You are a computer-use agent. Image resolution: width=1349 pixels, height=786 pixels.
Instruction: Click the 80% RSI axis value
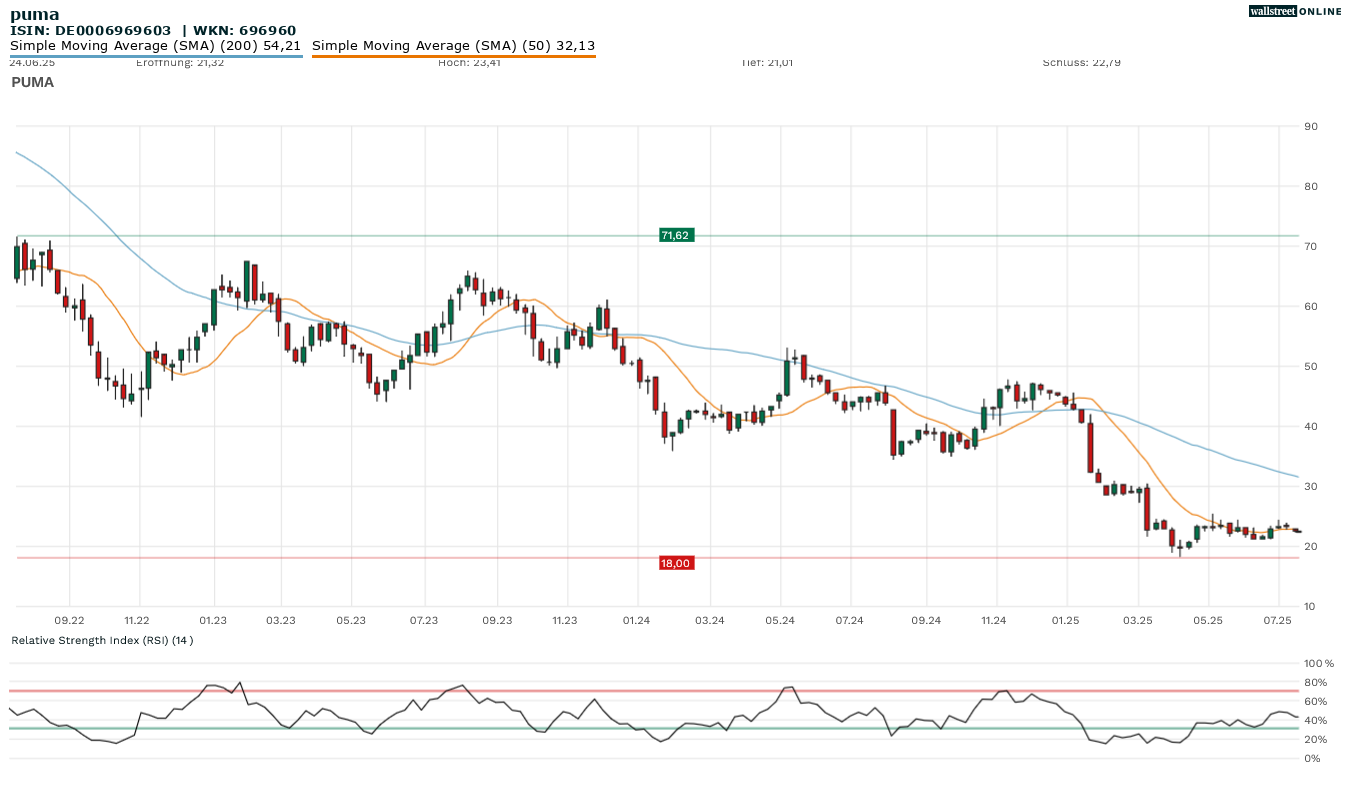pos(1316,682)
